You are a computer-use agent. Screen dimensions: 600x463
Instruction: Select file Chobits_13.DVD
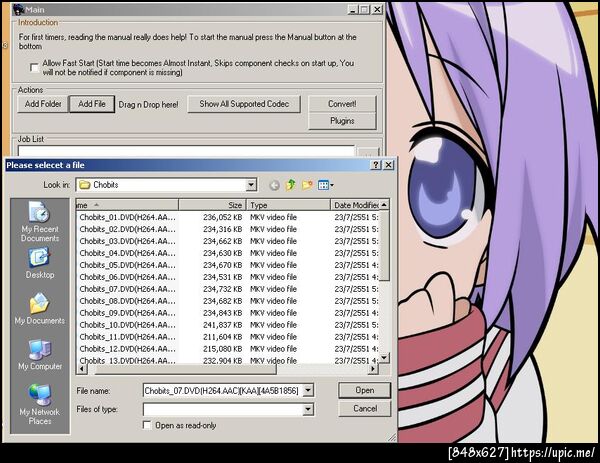click(x=127, y=360)
